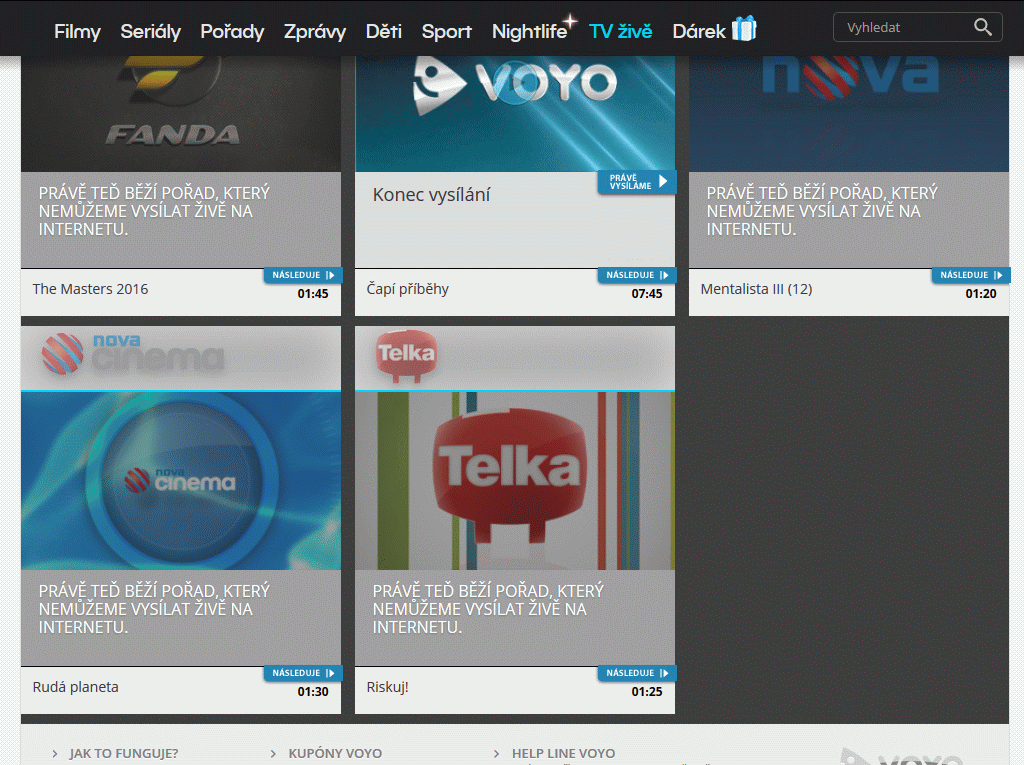
Task: Click Následuje badge for The Masters 2016
Action: point(303,275)
